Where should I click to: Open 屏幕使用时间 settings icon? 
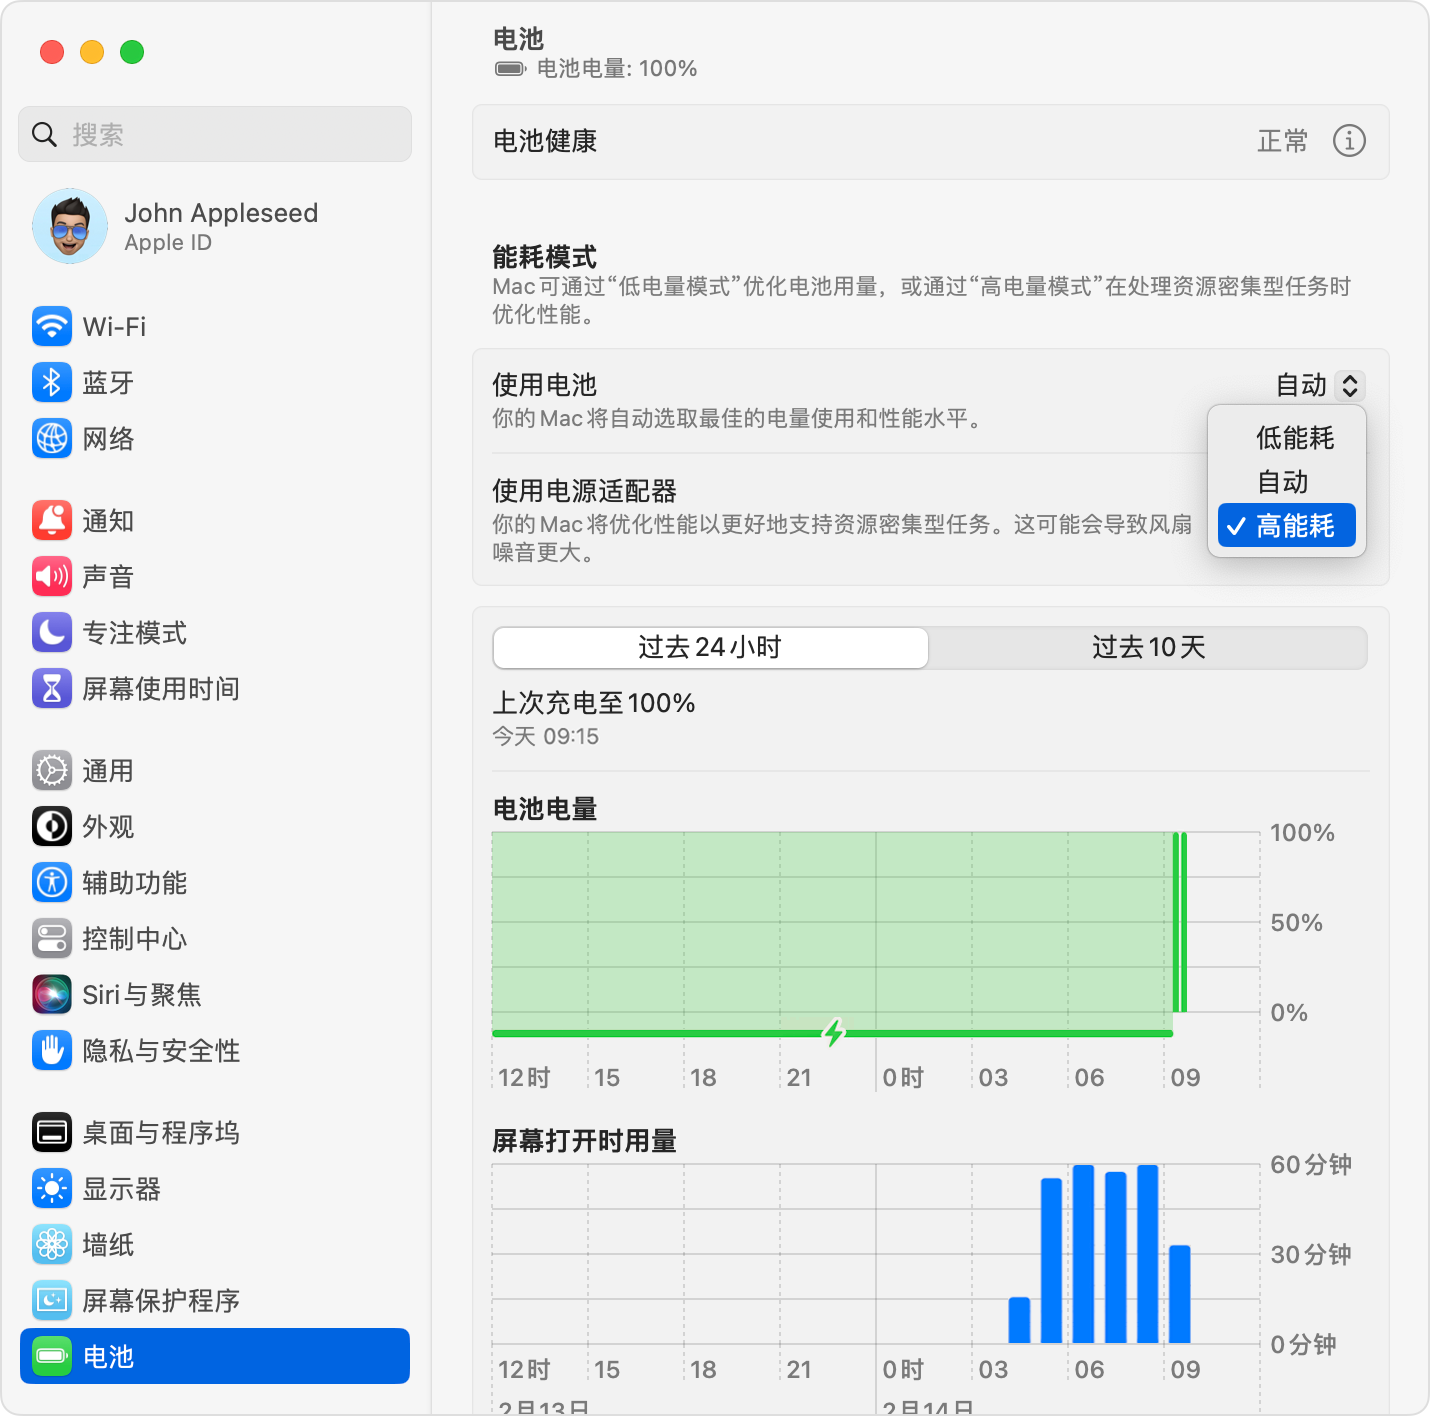(52, 688)
